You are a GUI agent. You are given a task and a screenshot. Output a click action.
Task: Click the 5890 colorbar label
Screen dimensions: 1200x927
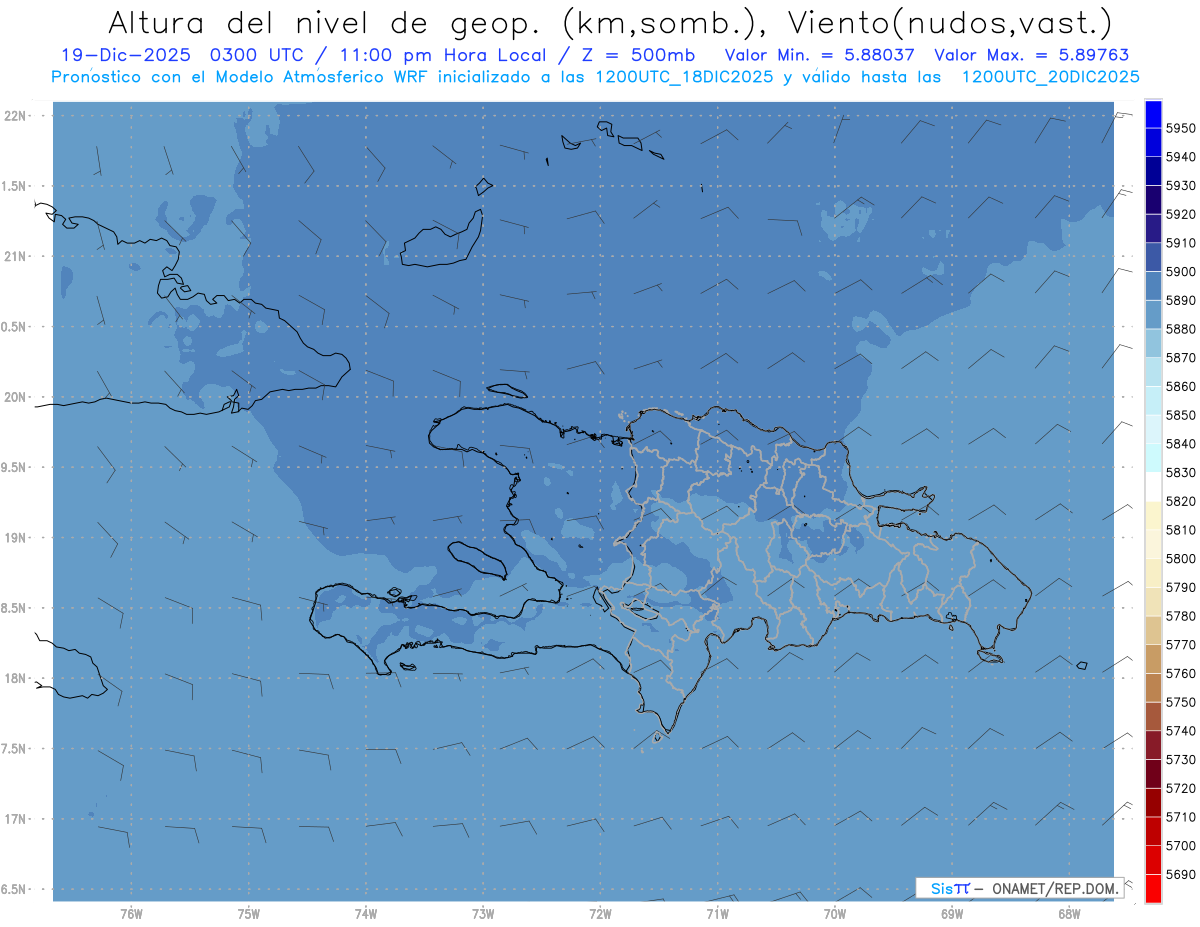coord(1181,300)
